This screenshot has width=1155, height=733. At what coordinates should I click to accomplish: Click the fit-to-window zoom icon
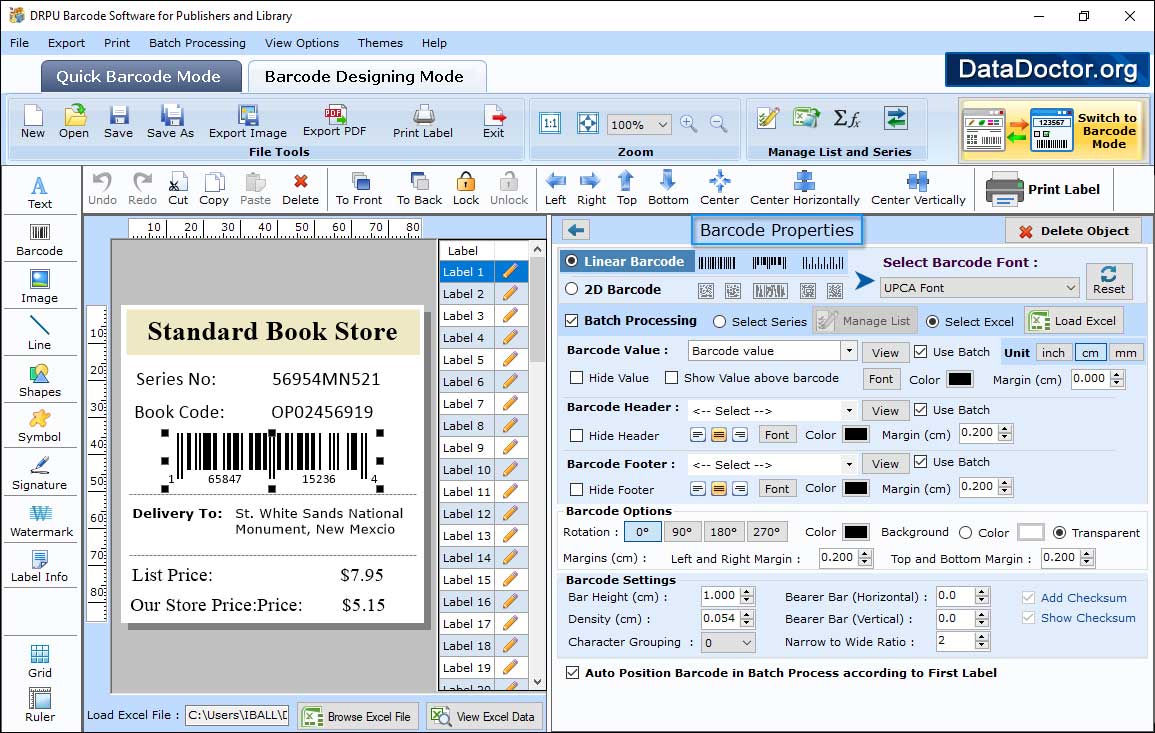[x=588, y=123]
